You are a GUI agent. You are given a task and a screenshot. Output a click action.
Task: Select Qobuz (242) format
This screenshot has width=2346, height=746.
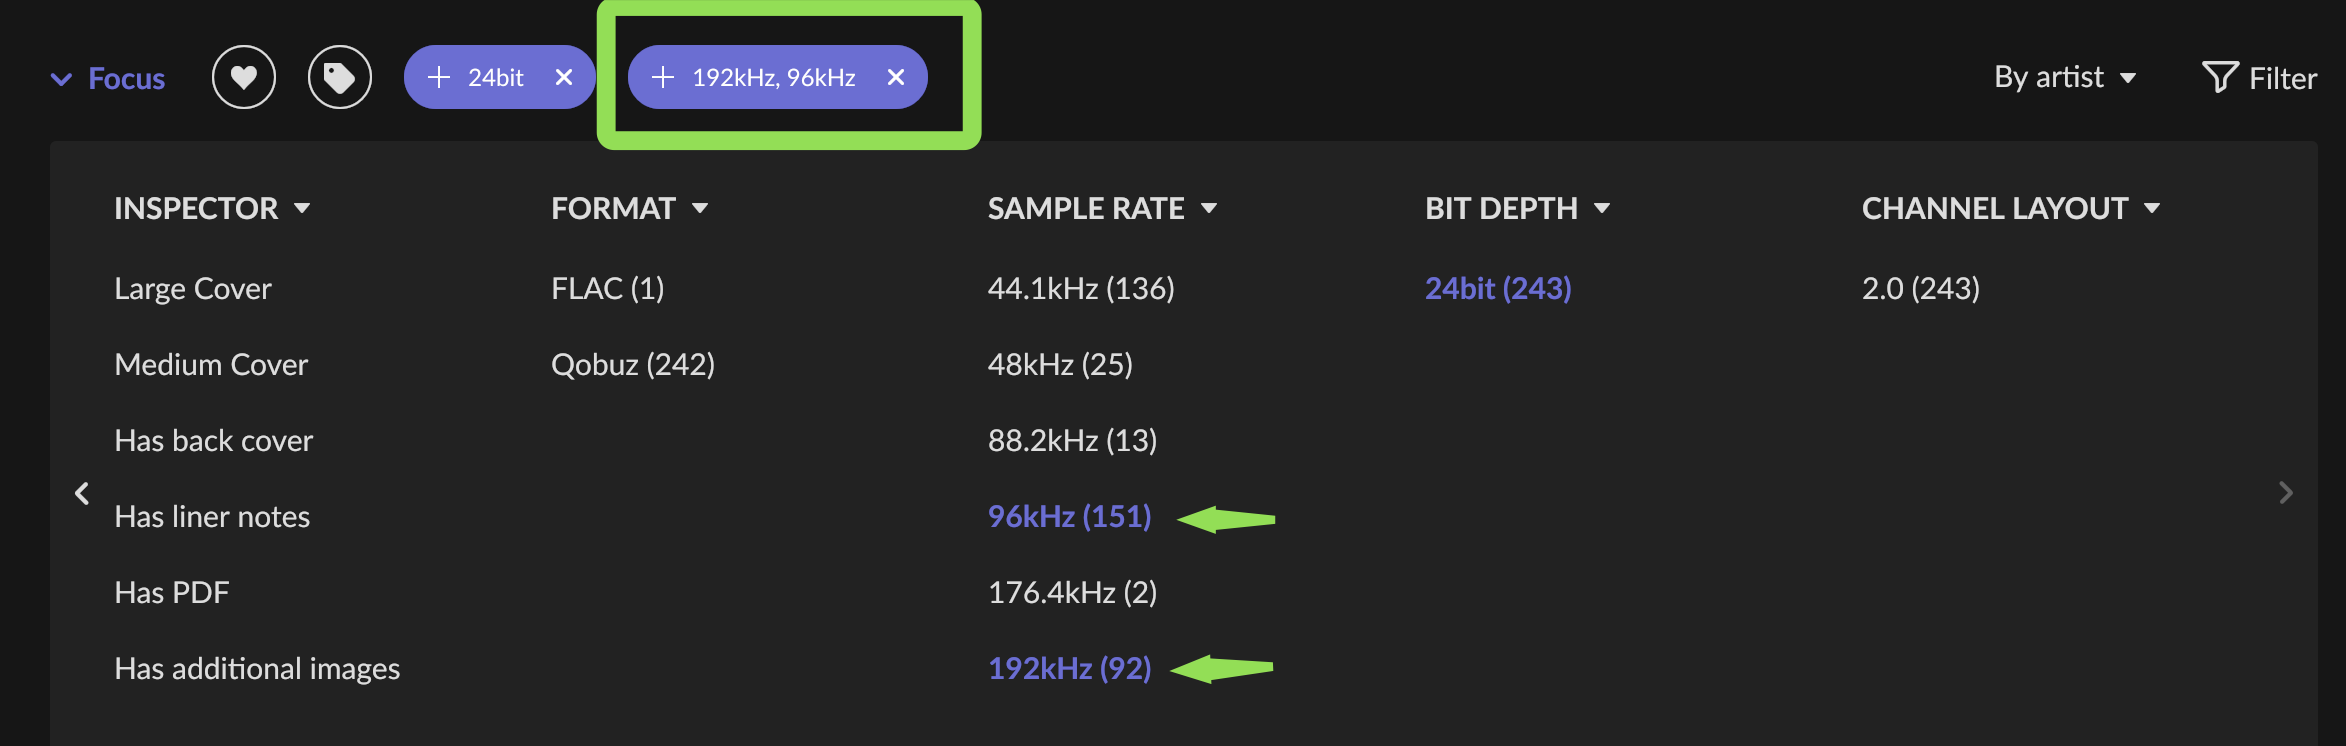[x=632, y=364]
